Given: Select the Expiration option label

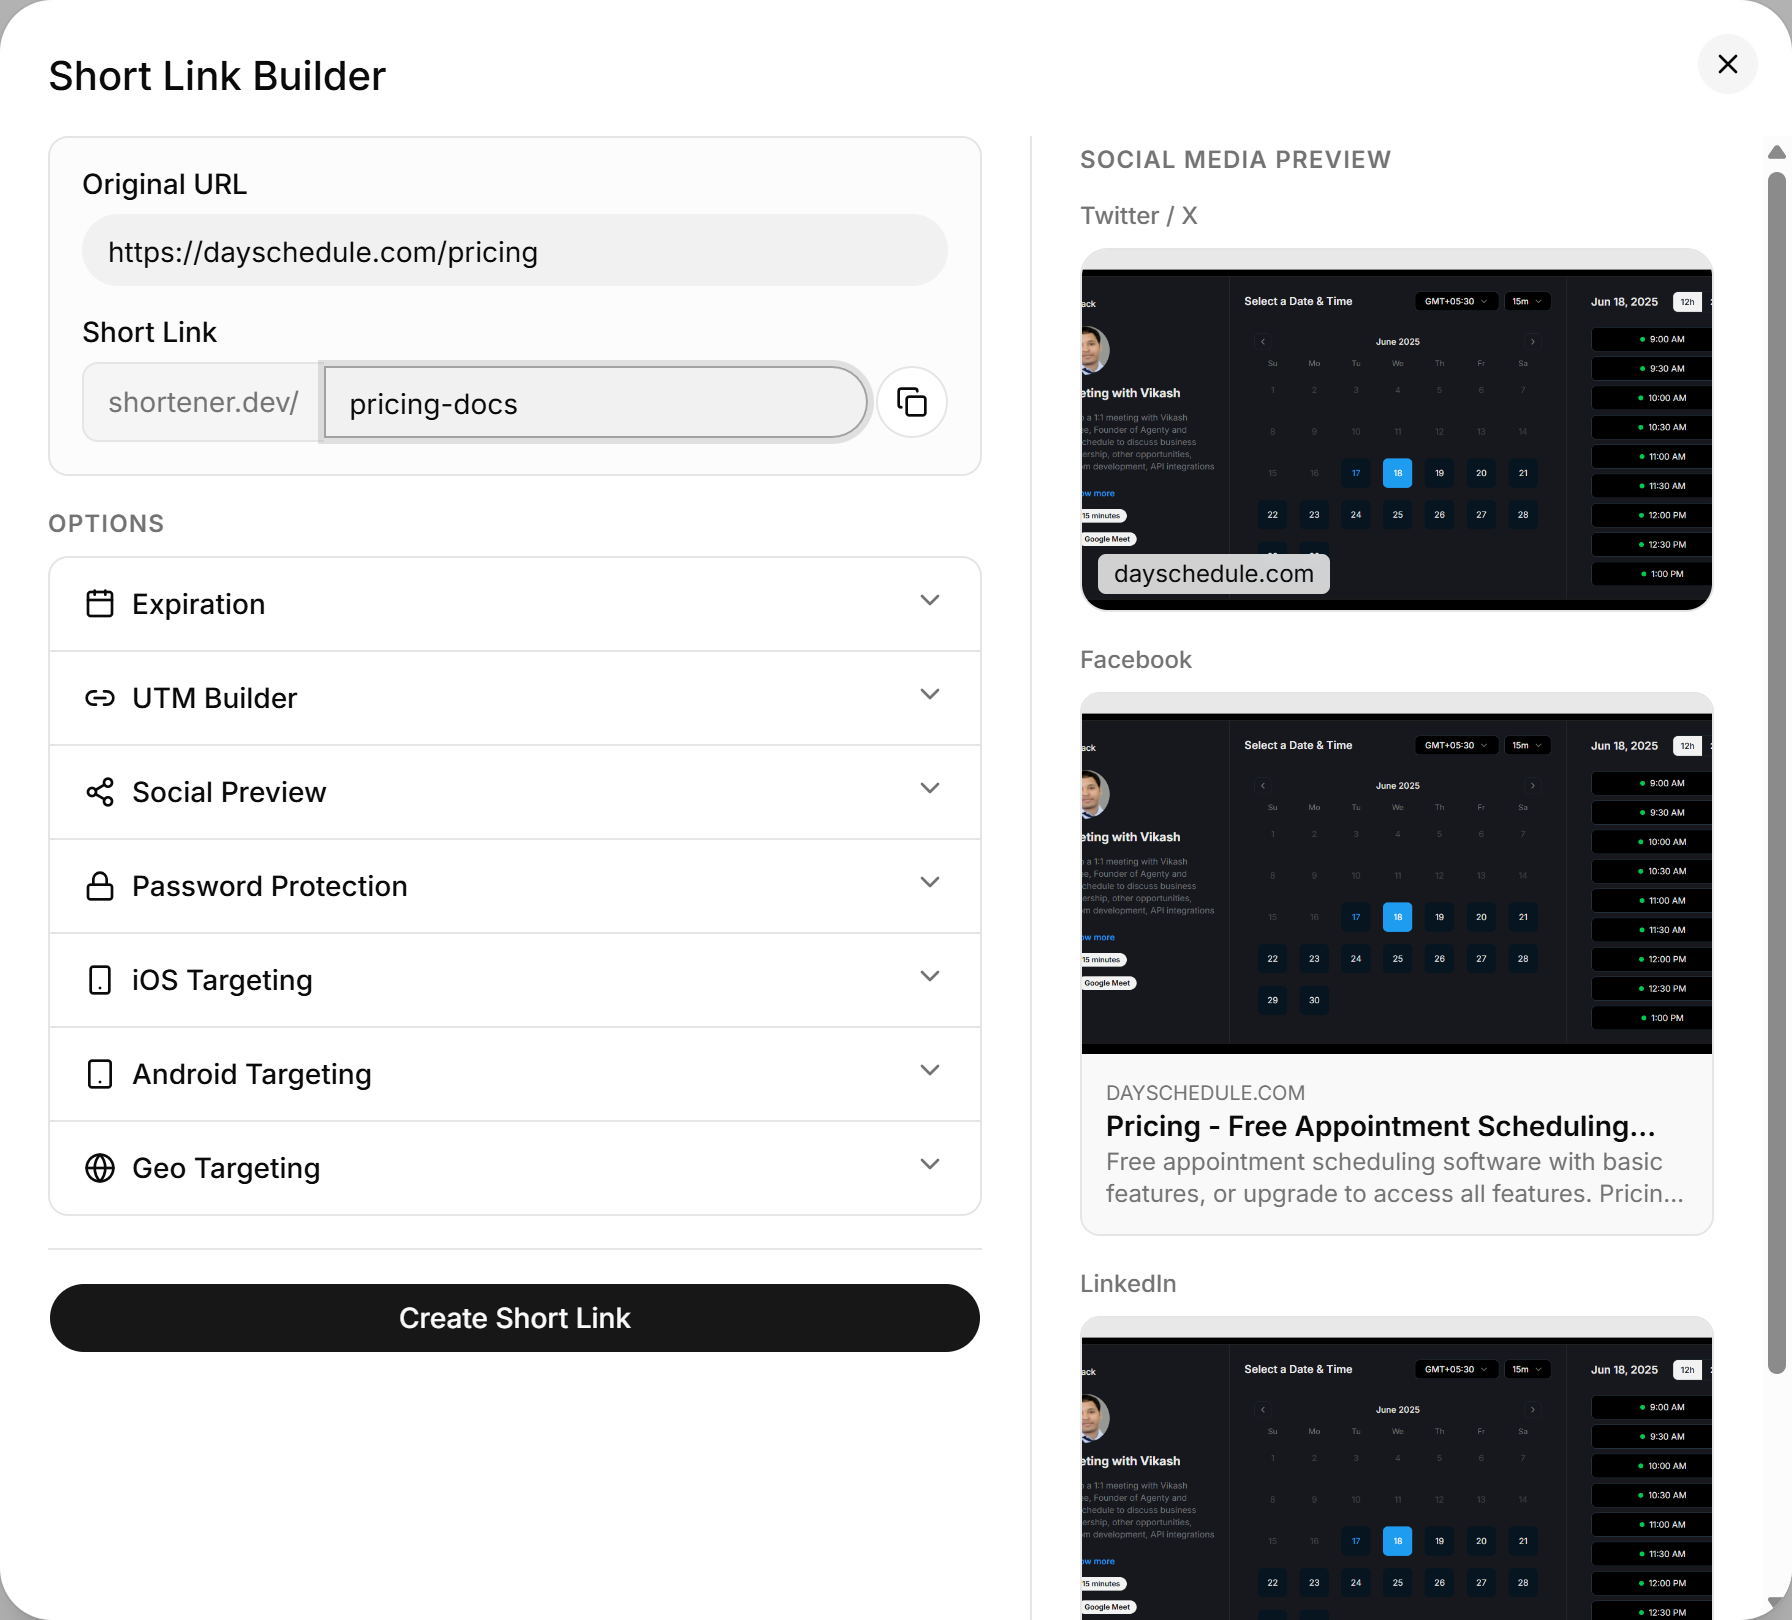Looking at the screenshot, I should pyautogui.click(x=199, y=604).
